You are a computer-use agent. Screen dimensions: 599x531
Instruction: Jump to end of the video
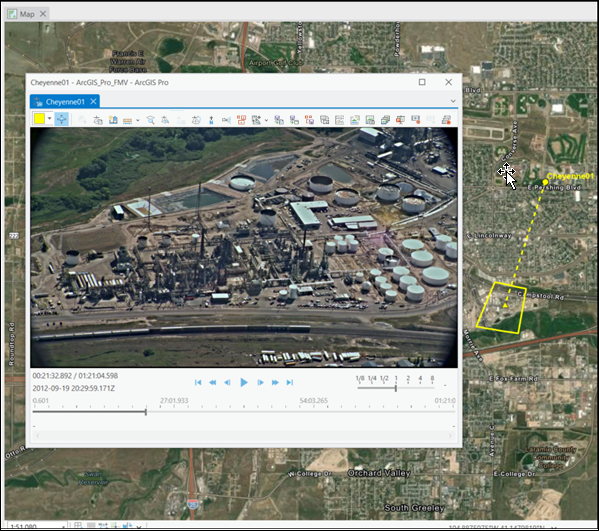click(290, 382)
